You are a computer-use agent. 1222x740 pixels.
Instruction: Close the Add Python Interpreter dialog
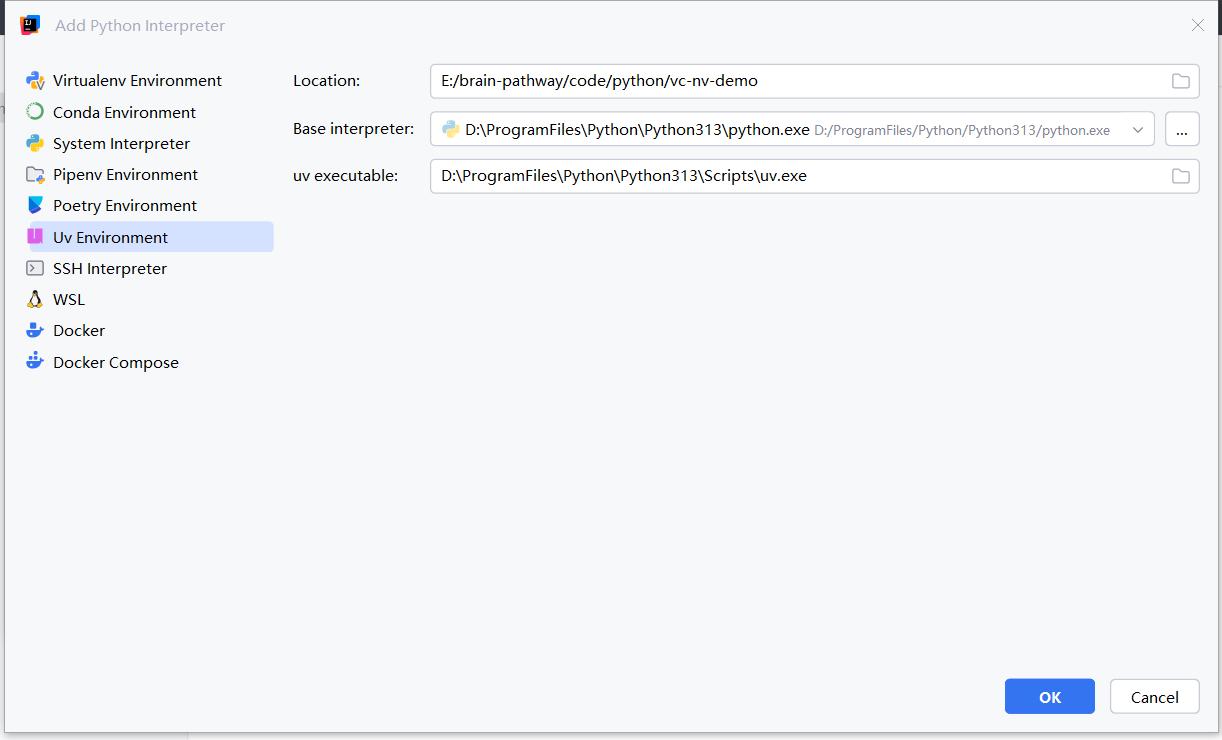[x=1198, y=25]
